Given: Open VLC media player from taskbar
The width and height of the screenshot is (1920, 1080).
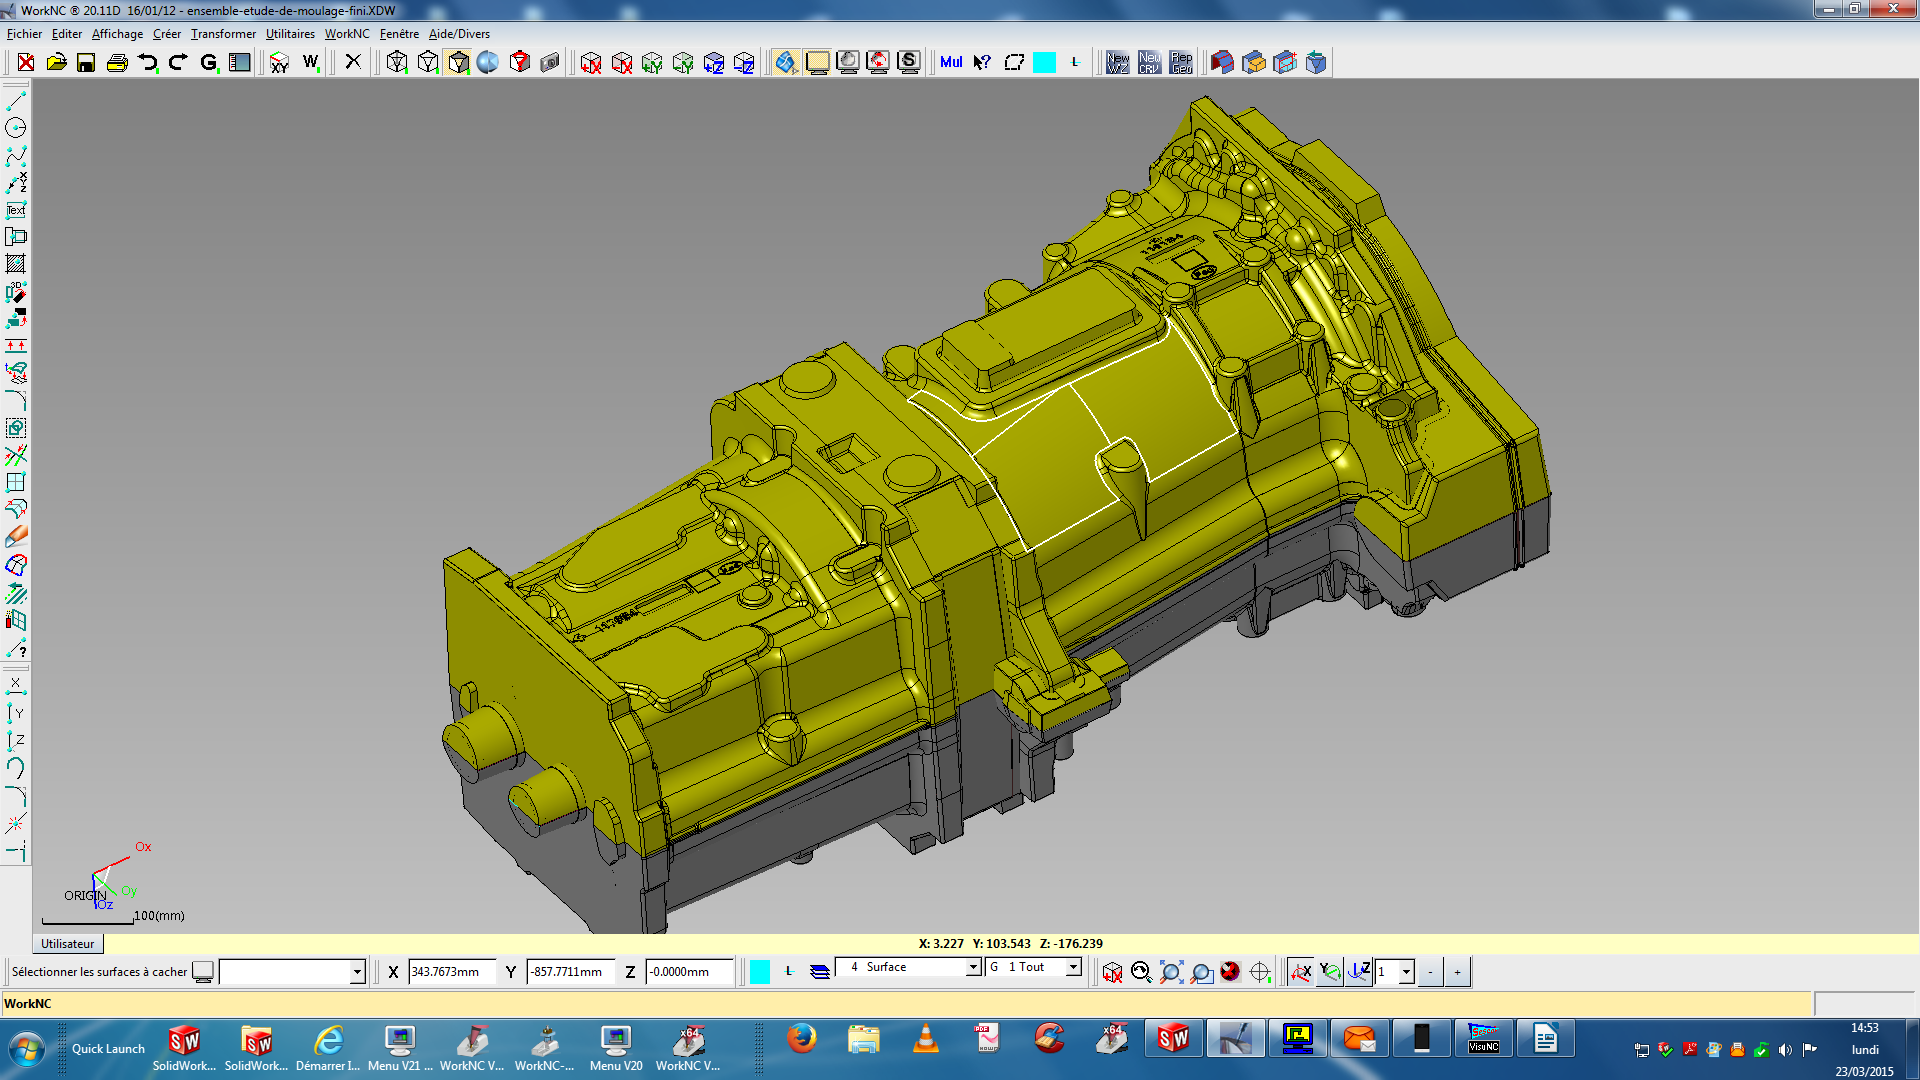Looking at the screenshot, I should 926,1040.
